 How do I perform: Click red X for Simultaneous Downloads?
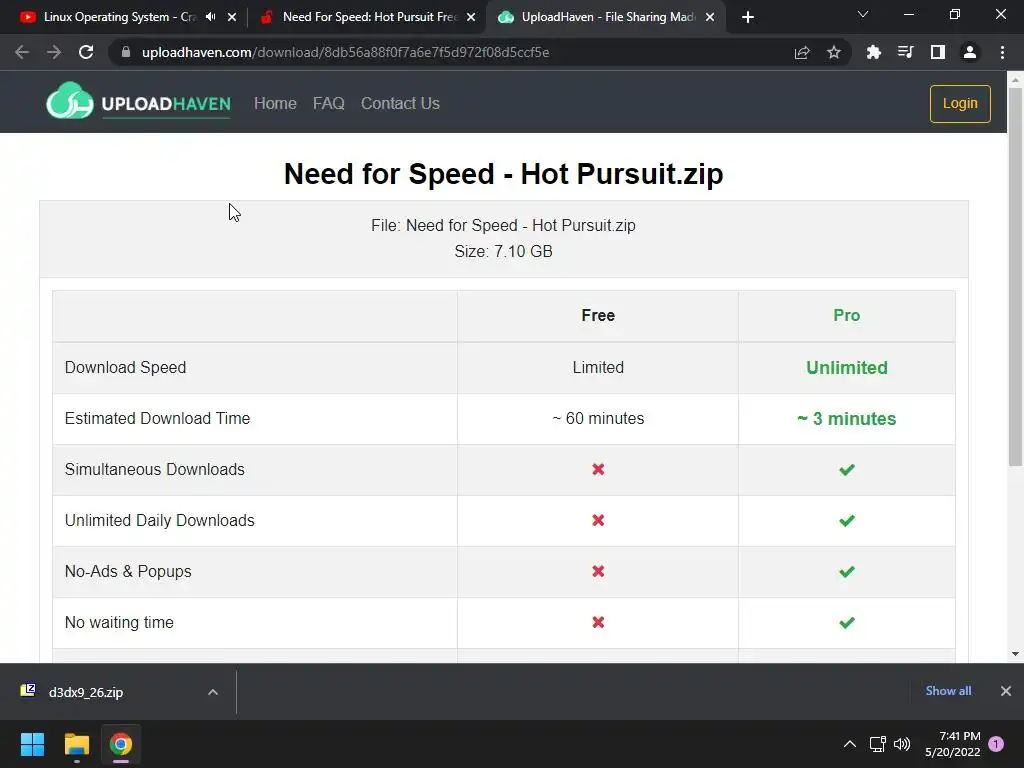click(598, 470)
